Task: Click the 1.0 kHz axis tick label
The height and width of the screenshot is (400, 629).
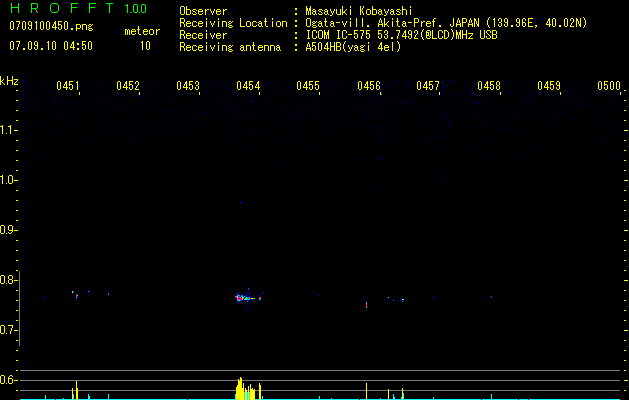Action: coord(7,180)
